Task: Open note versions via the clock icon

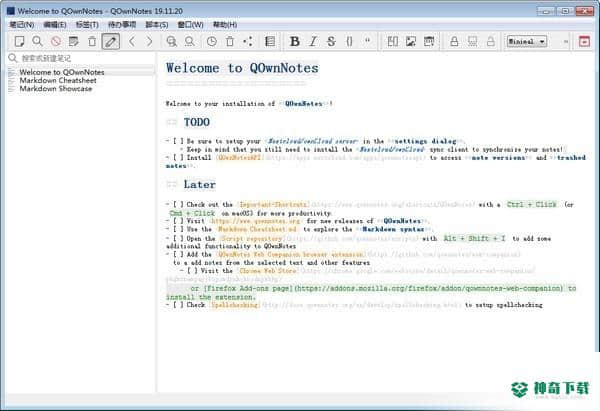Action: [x=212, y=41]
